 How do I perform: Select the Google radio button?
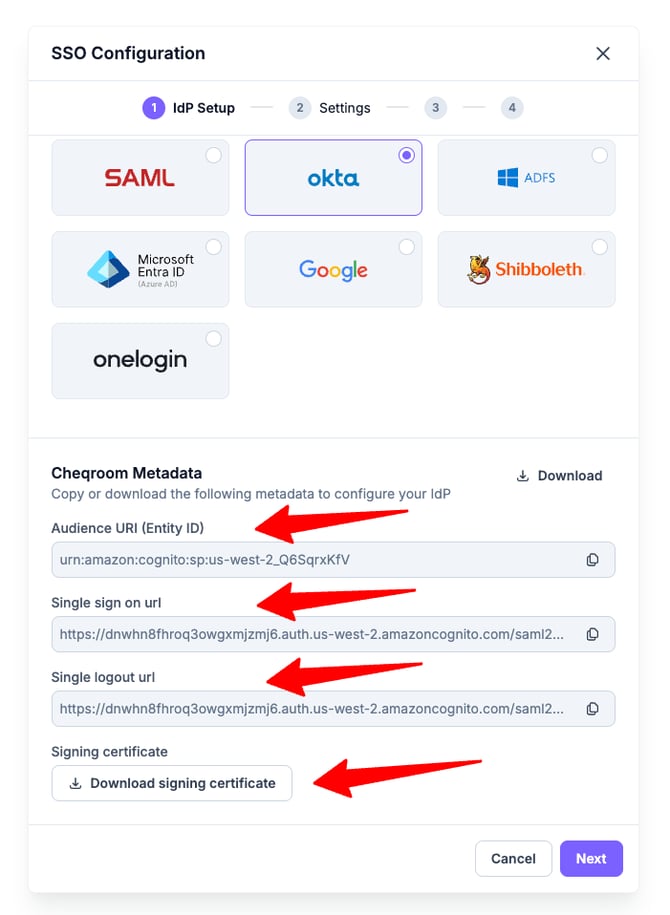(x=406, y=247)
